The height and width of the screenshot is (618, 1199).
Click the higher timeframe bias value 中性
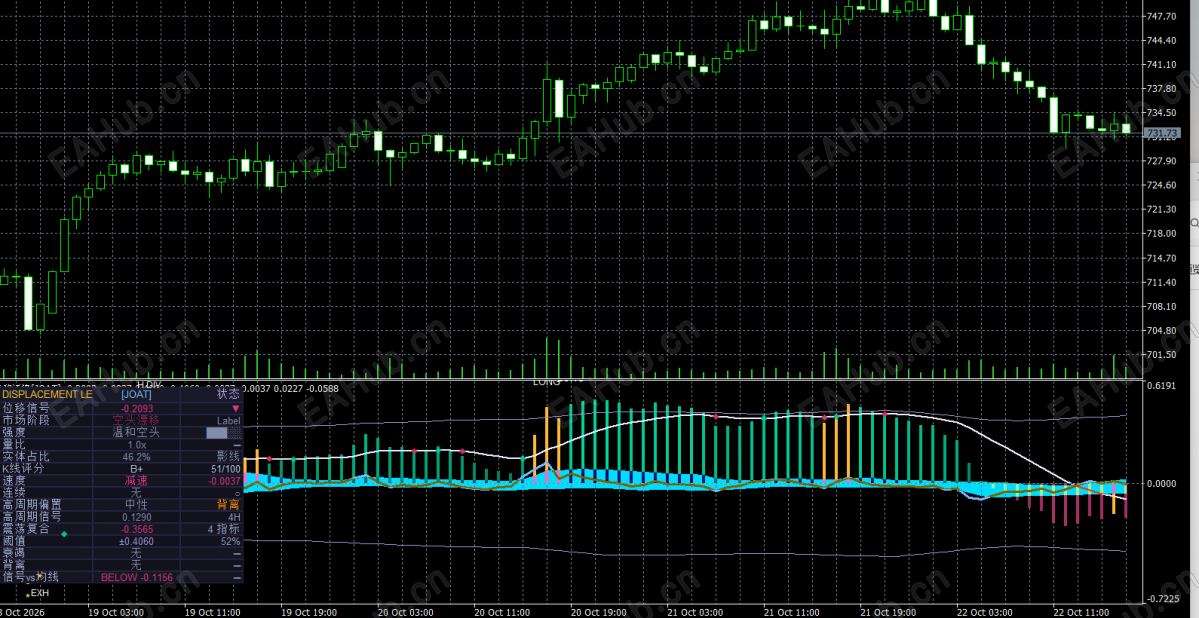[137, 505]
